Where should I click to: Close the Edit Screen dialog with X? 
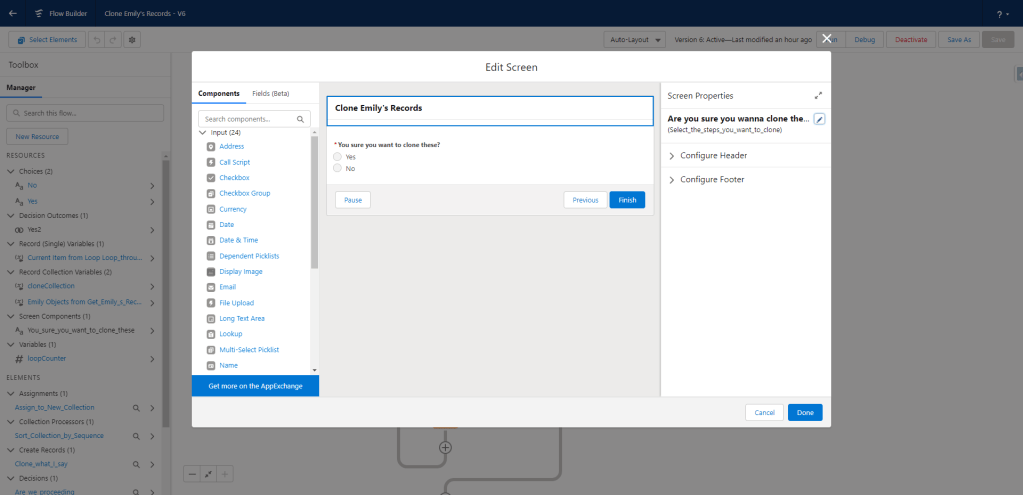click(x=826, y=39)
